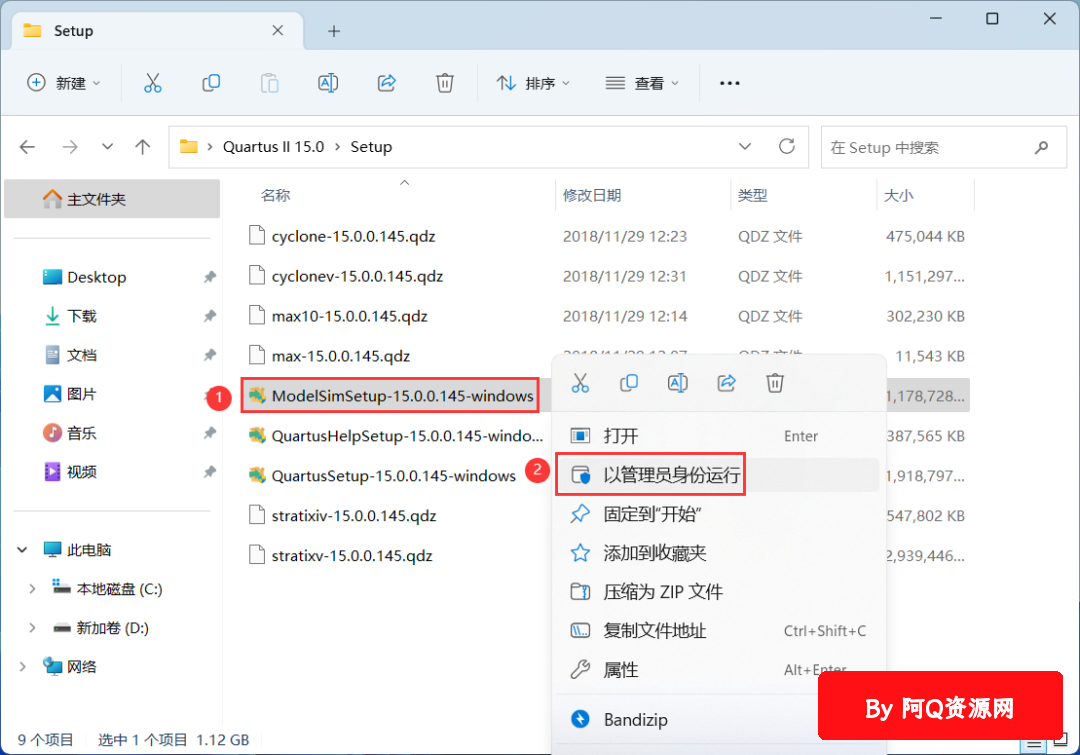Sort files by the 大小 column header

(x=899, y=196)
